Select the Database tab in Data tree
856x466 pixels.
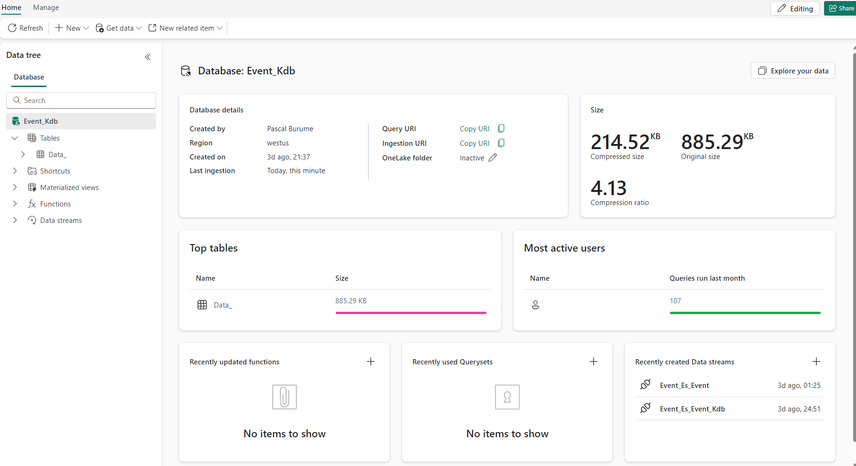coord(29,77)
